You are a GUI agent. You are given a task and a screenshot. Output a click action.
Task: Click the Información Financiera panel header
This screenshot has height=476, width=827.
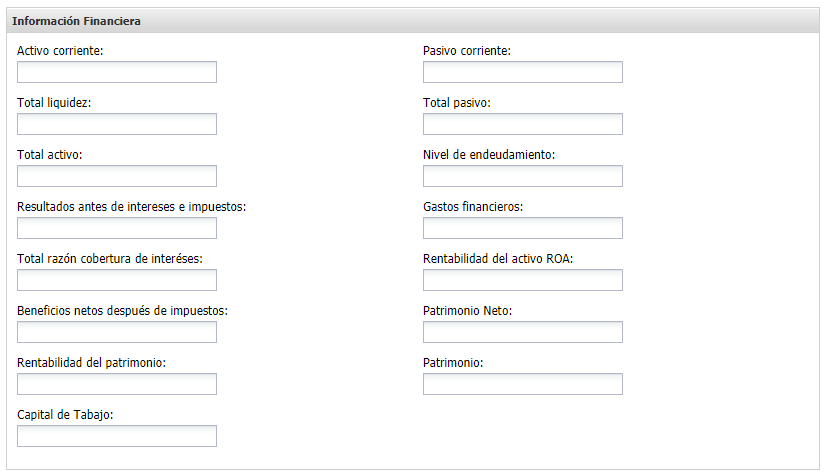(x=76, y=21)
